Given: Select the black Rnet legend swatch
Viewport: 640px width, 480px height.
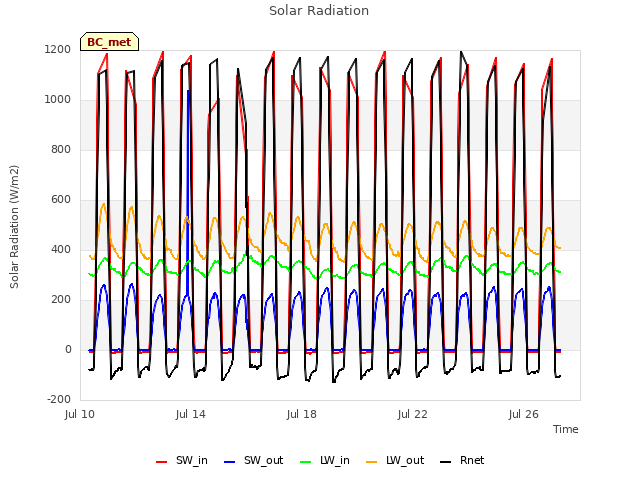Looking at the screenshot, I should [x=446, y=462].
